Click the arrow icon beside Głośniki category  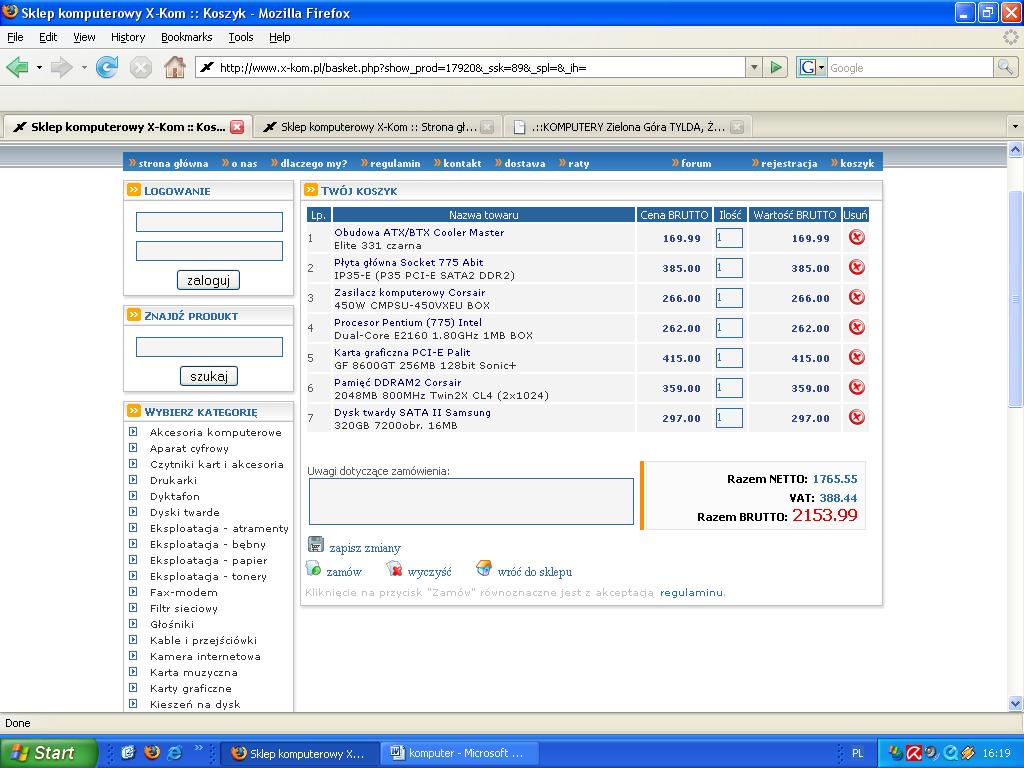(133, 624)
